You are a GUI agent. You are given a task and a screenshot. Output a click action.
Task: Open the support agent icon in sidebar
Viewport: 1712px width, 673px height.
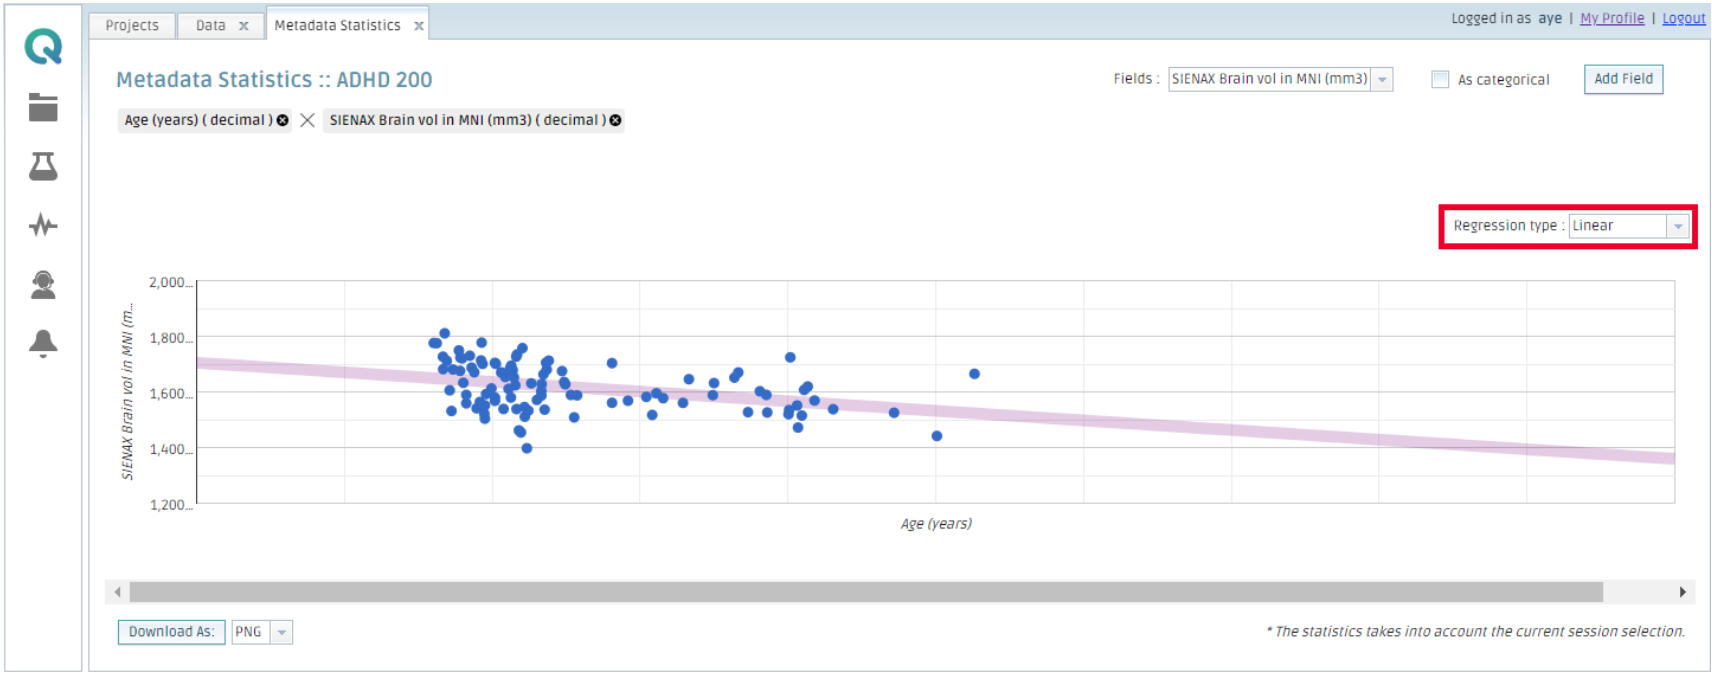(43, 285)
